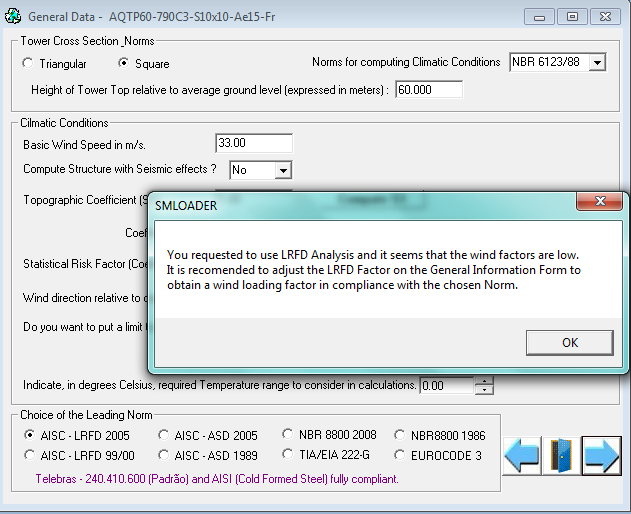Screen dimensions: 631x514
Task: Open the climatic norms NBR 6123/88 dropdown
Action: [x=597, y=63]
